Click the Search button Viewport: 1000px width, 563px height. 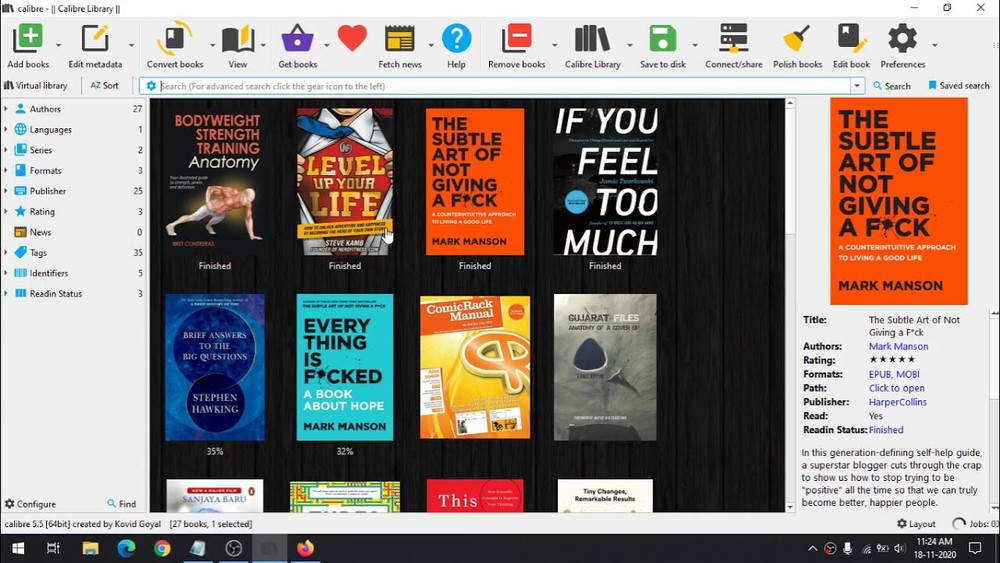pos(892,85)
